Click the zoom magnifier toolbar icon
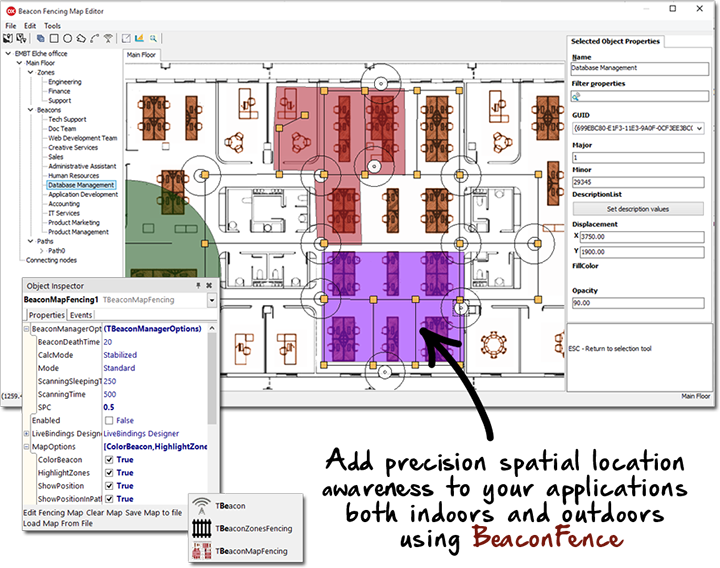This screenshot has width=720, height=568. (155, 38)
